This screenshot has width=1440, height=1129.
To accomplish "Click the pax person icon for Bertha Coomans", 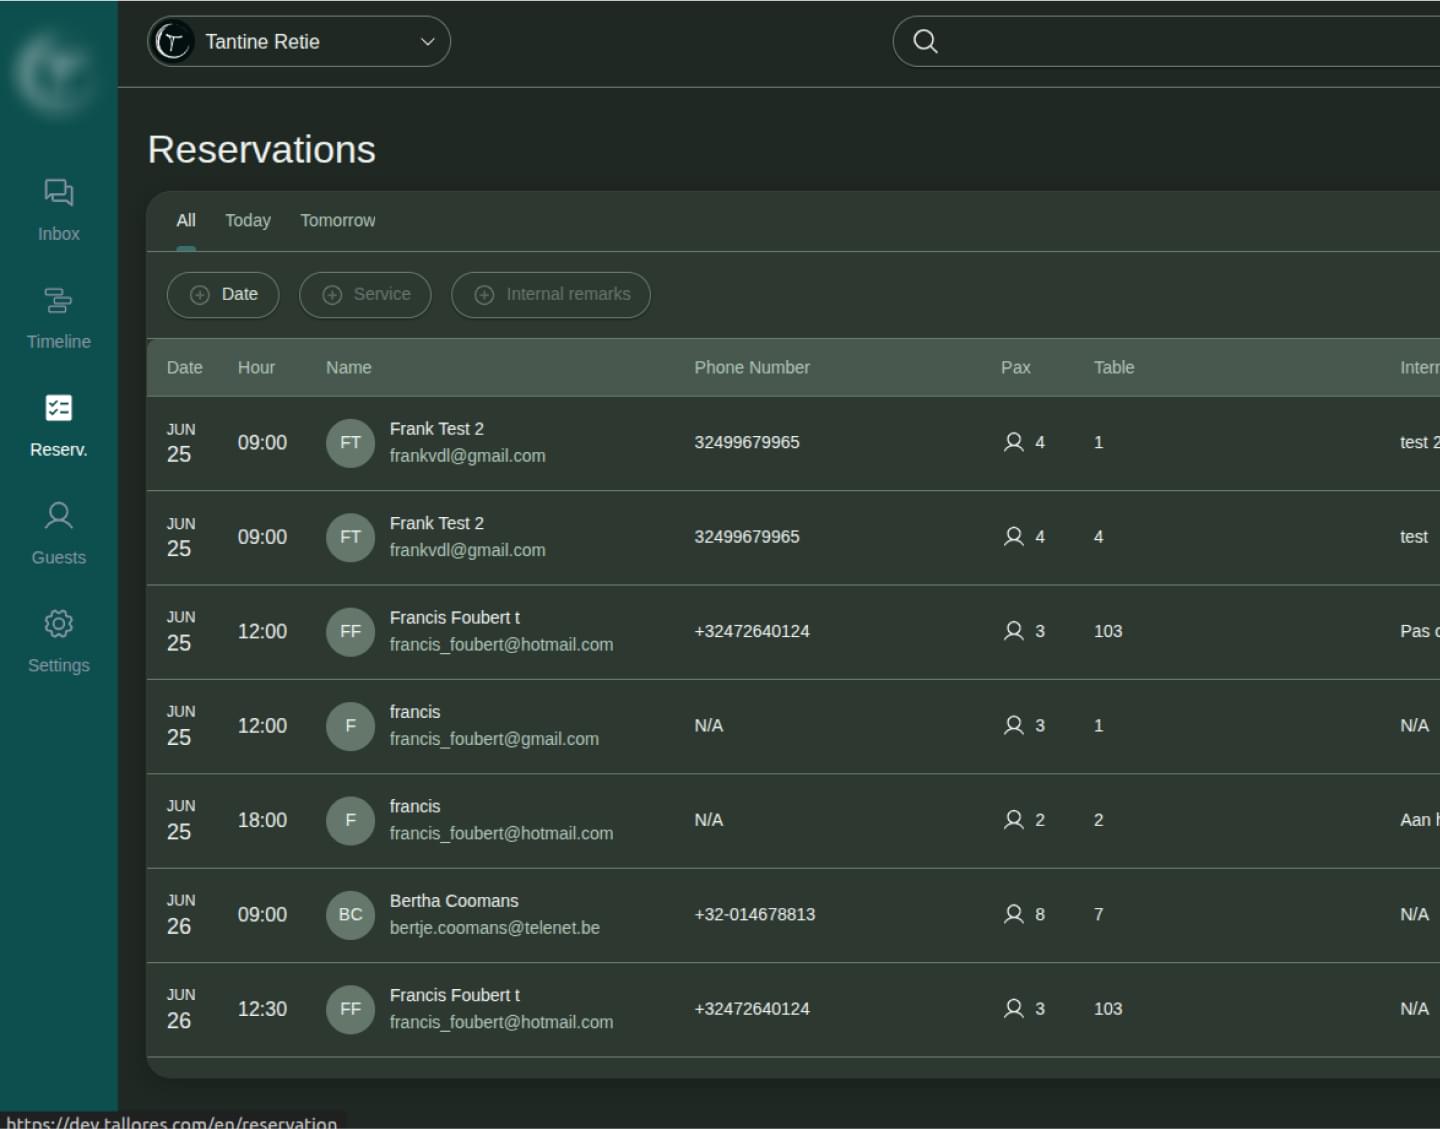I will 1013,914.
